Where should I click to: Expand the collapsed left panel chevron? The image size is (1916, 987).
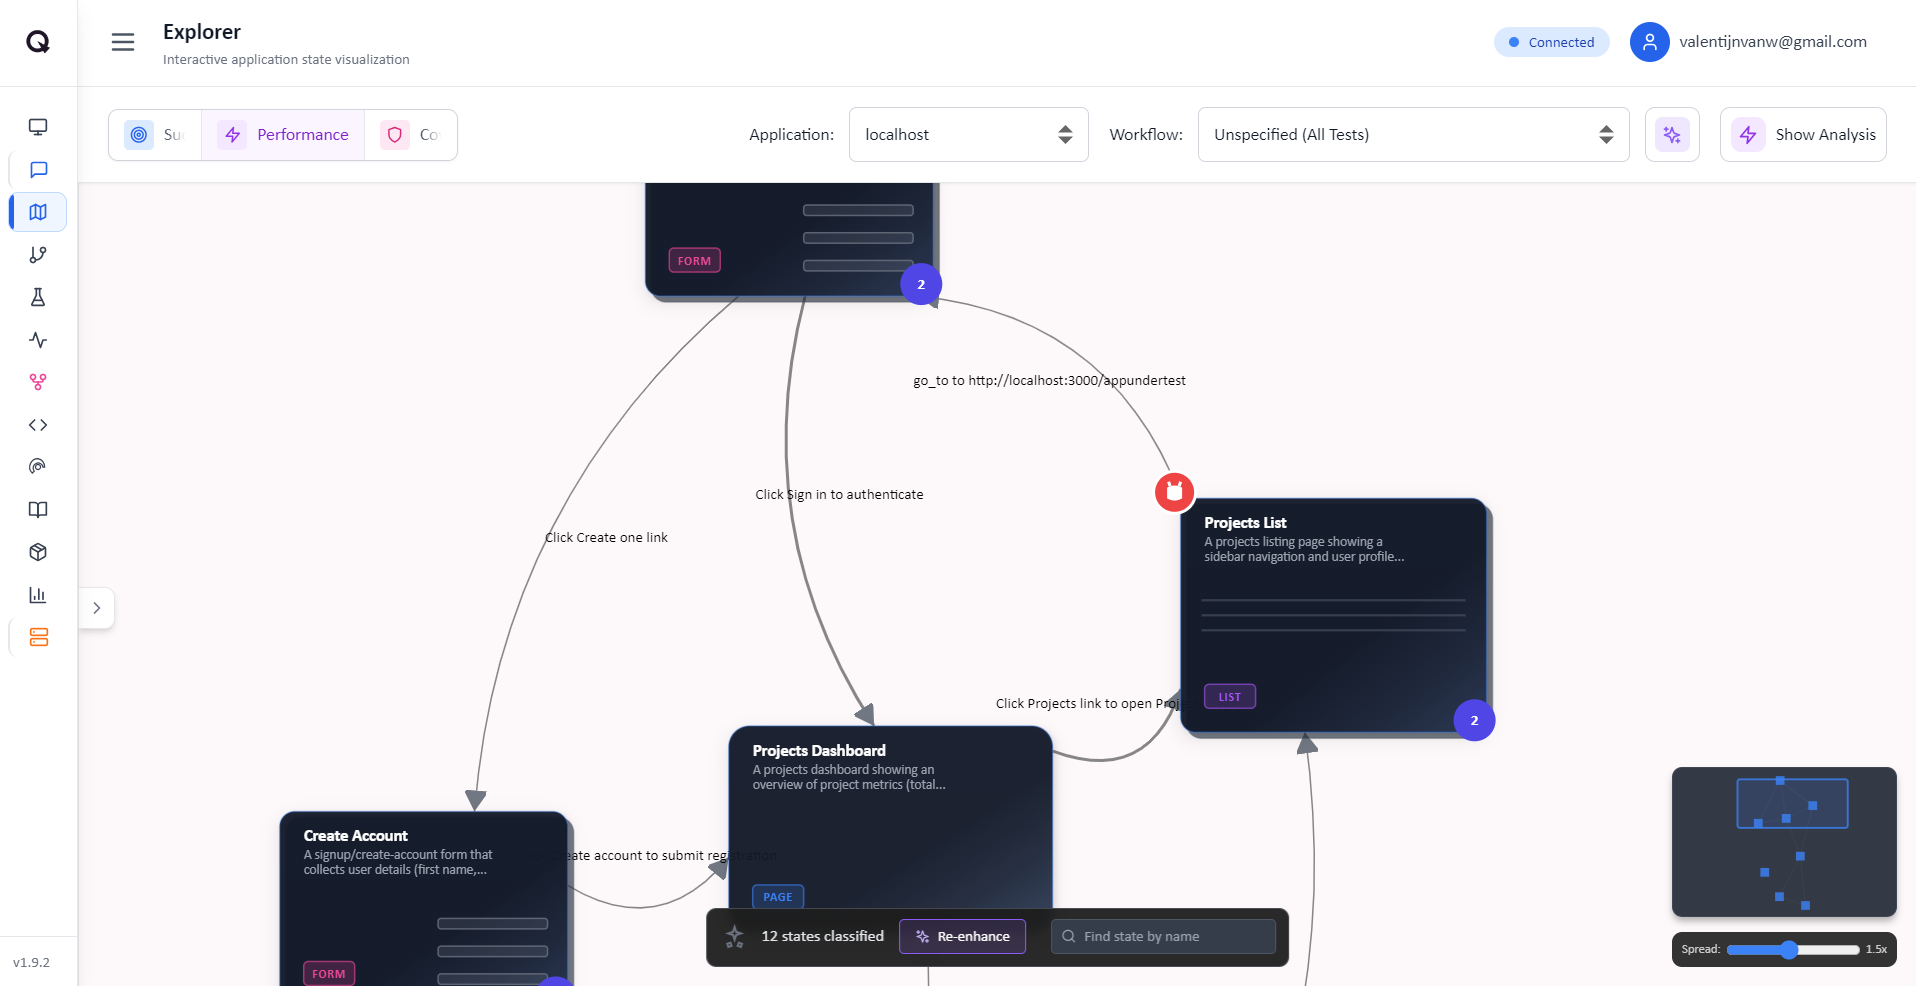pyautogui.click(x=96, y=607)
